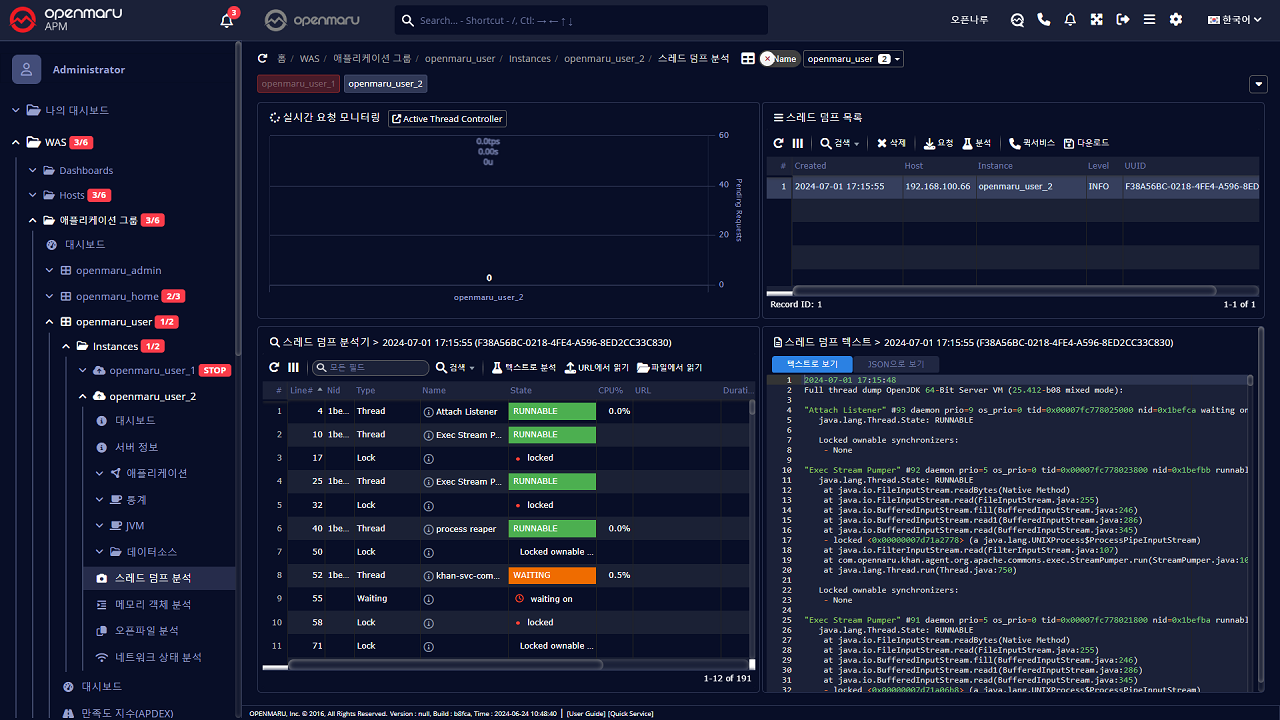1280x720 pixels.
Task: Select the openmaru_user_1 instance tab
Action: pos(298,84)
